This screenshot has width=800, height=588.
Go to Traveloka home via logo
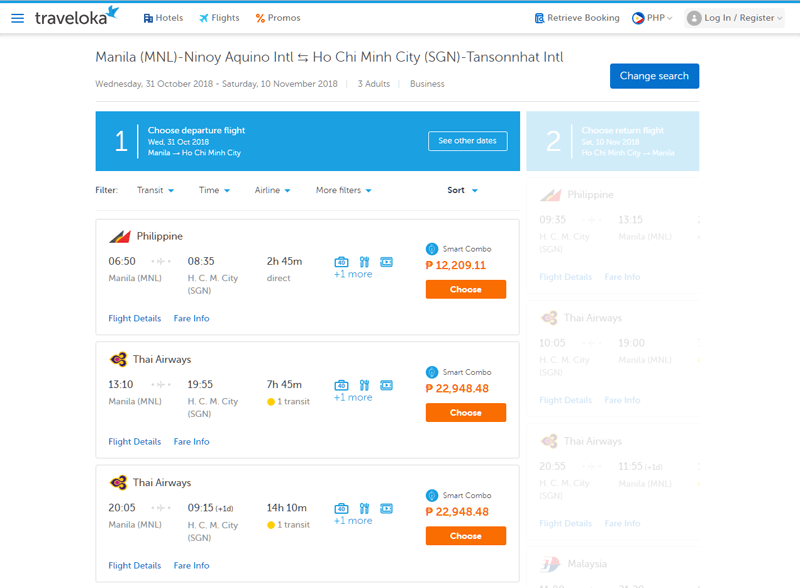point(77,16)
